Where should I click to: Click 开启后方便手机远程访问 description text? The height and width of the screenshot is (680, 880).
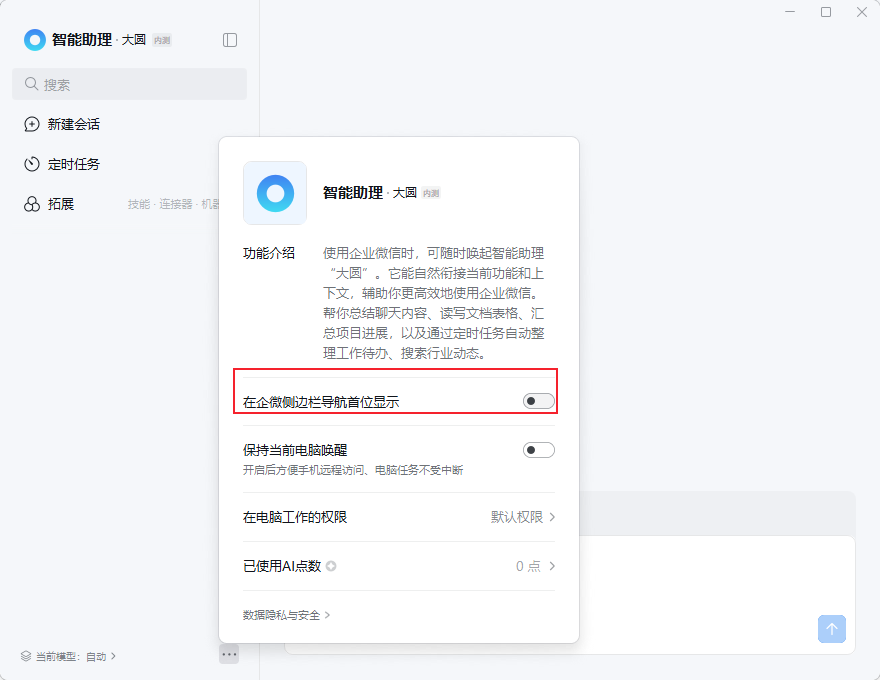click(x=353, y=470)
